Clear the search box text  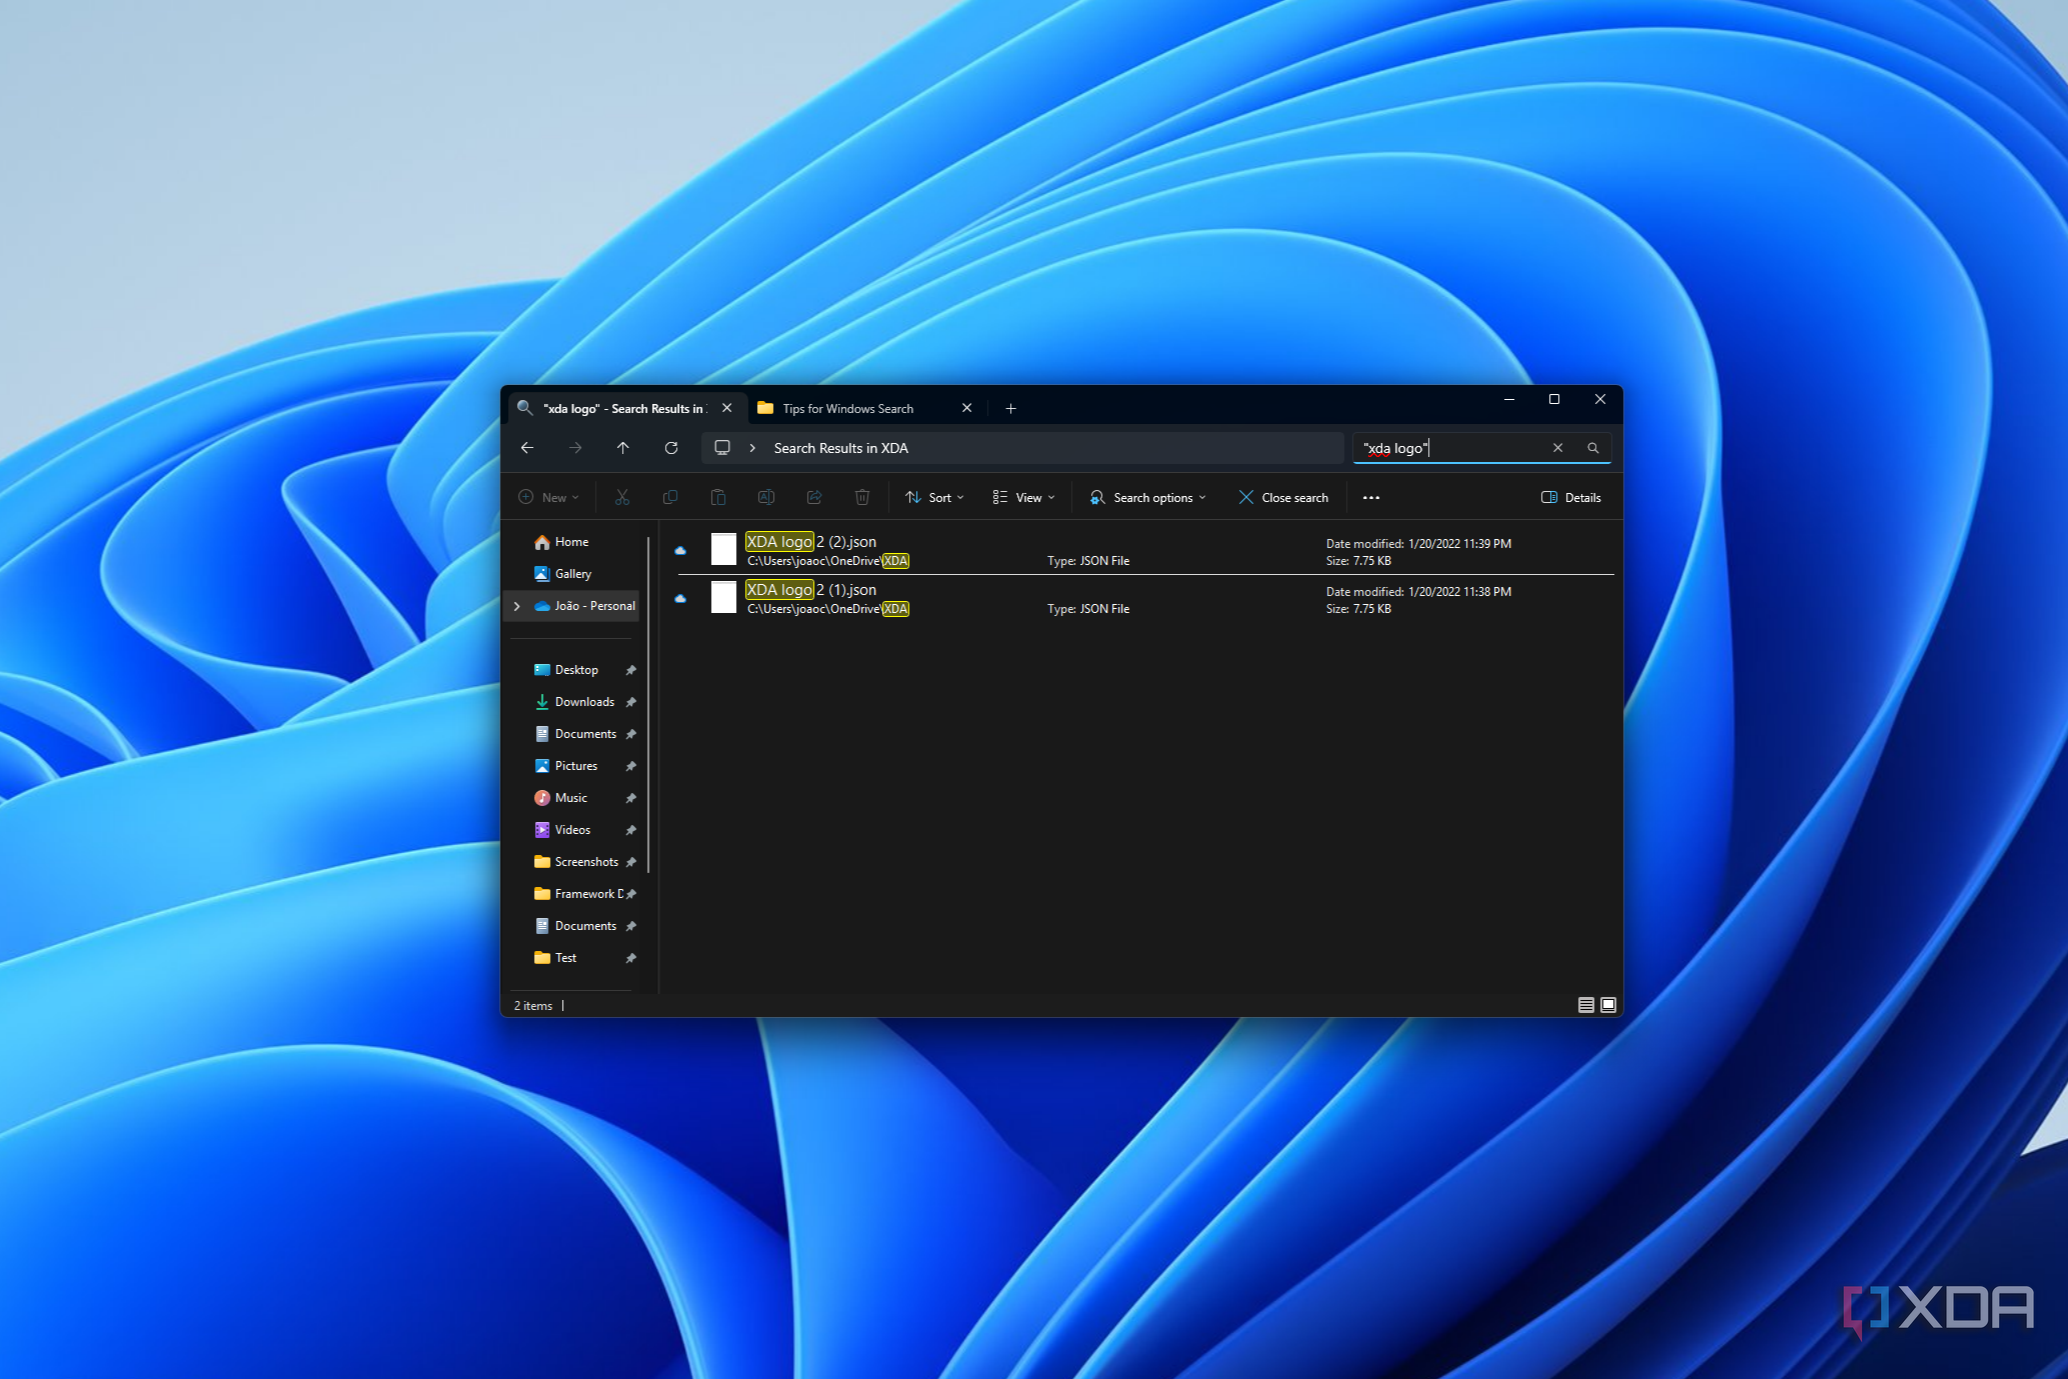[x=1557, y=448]
